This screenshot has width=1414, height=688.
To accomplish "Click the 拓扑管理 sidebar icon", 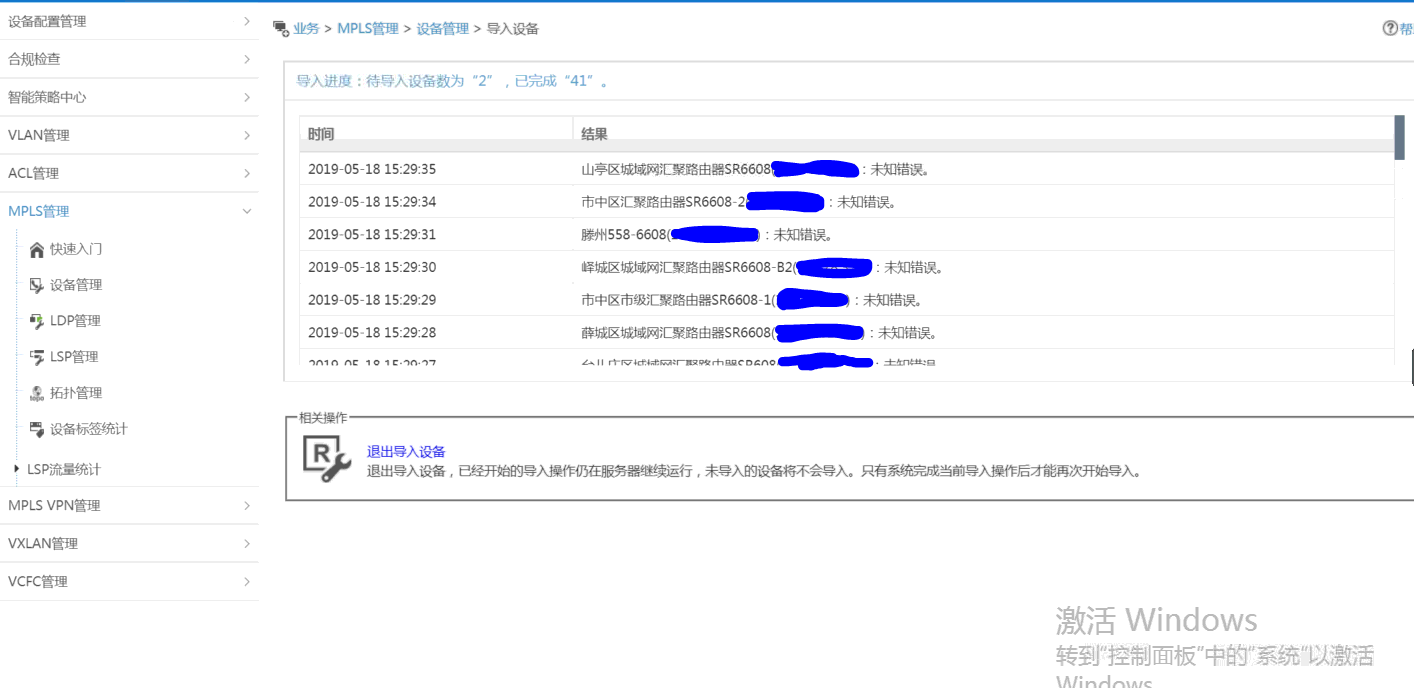I will click(x=37, y=394).
